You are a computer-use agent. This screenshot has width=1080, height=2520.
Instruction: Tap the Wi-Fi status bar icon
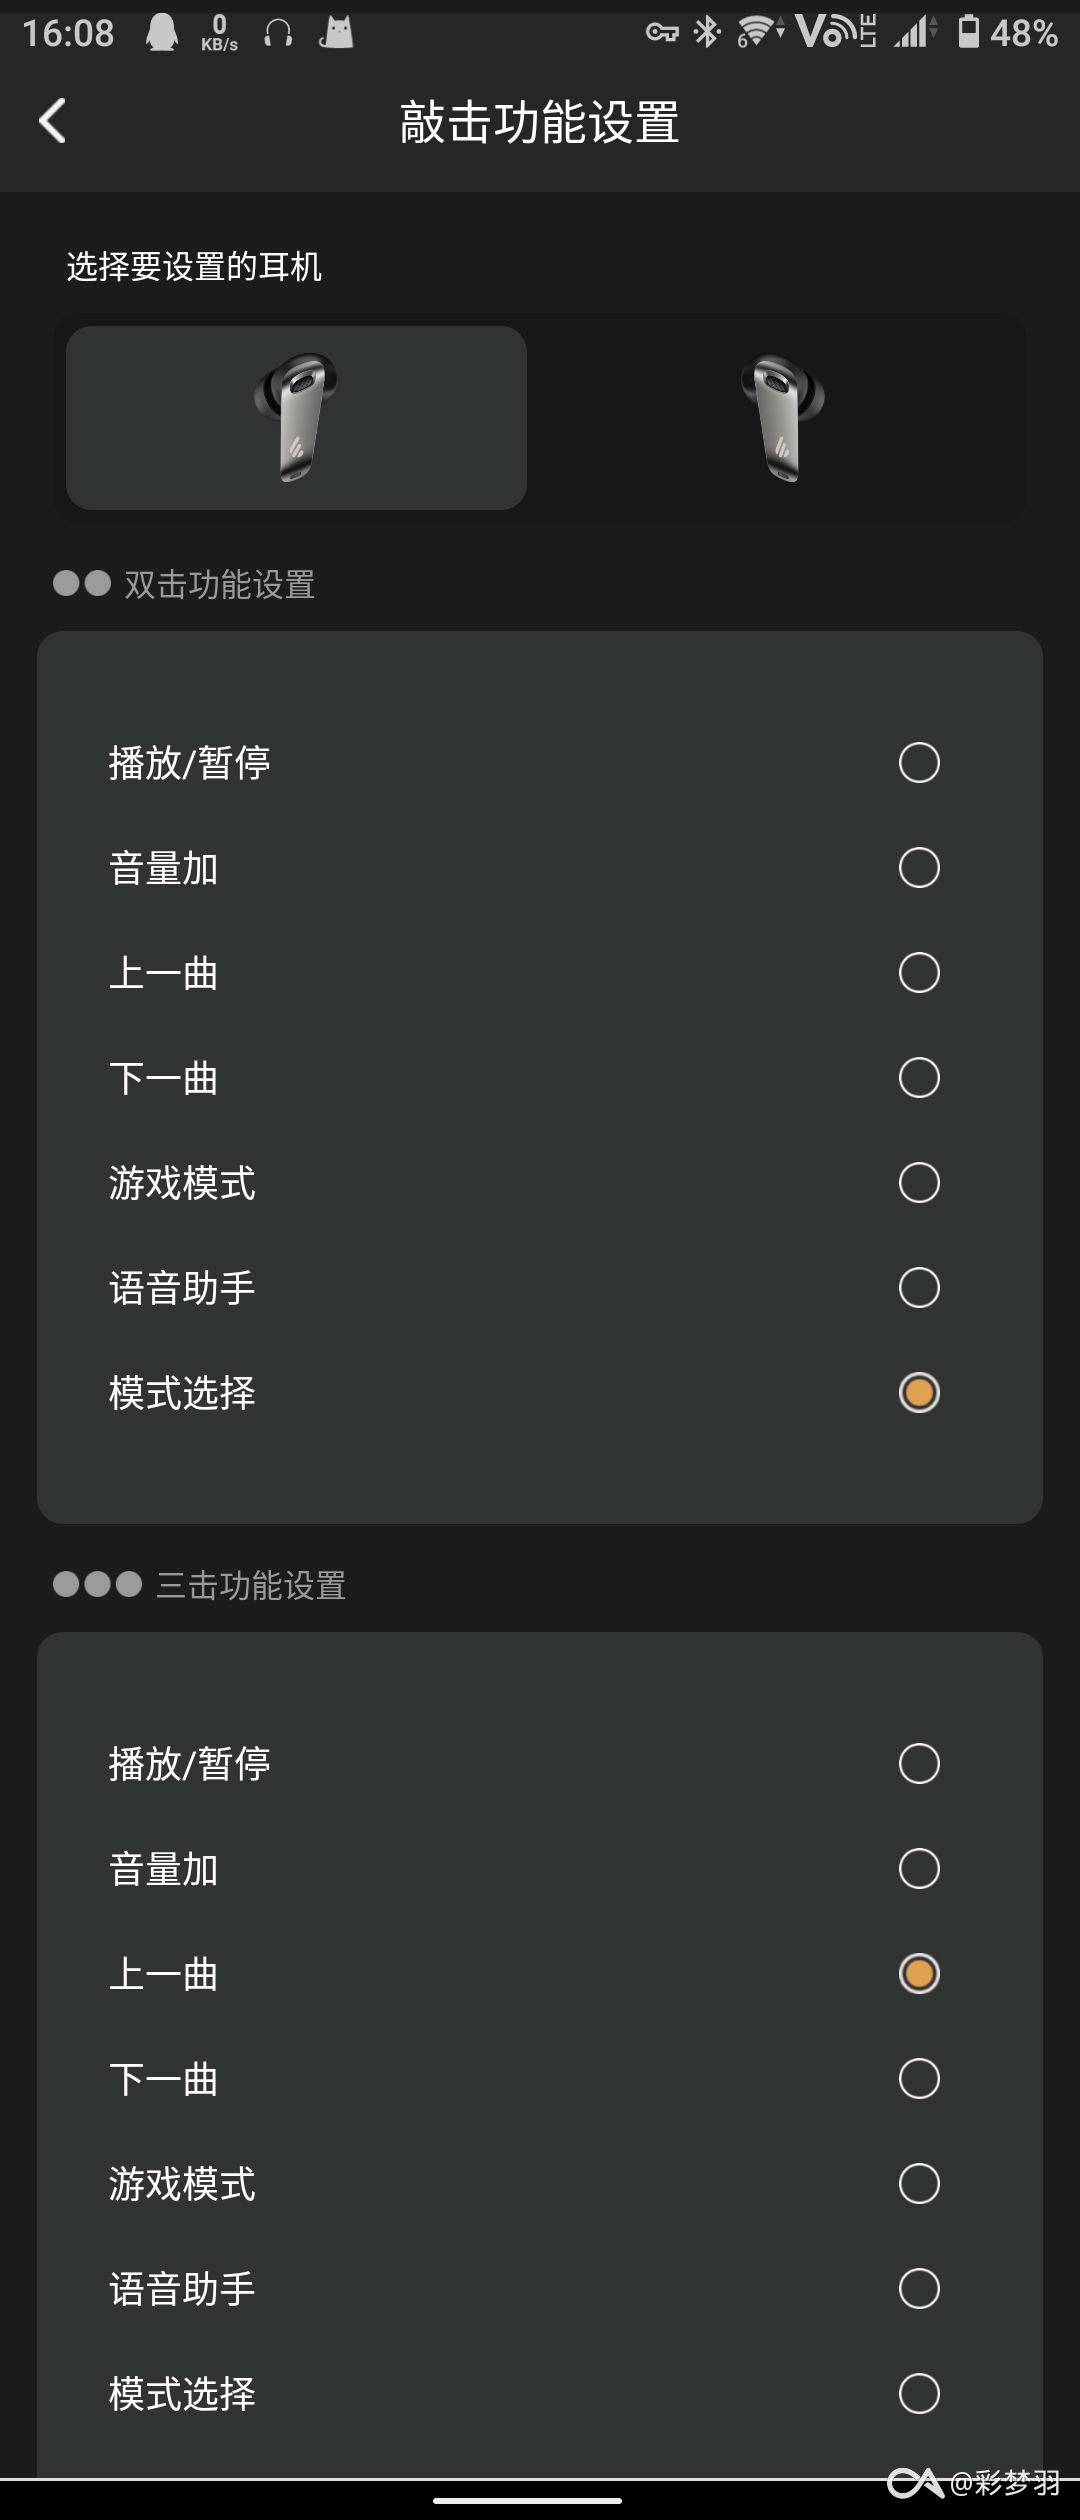(759, 32)
